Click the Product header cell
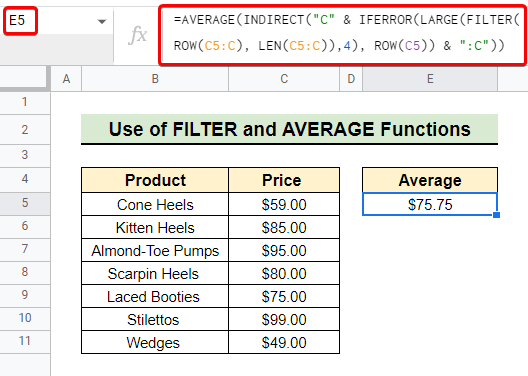 155,180
